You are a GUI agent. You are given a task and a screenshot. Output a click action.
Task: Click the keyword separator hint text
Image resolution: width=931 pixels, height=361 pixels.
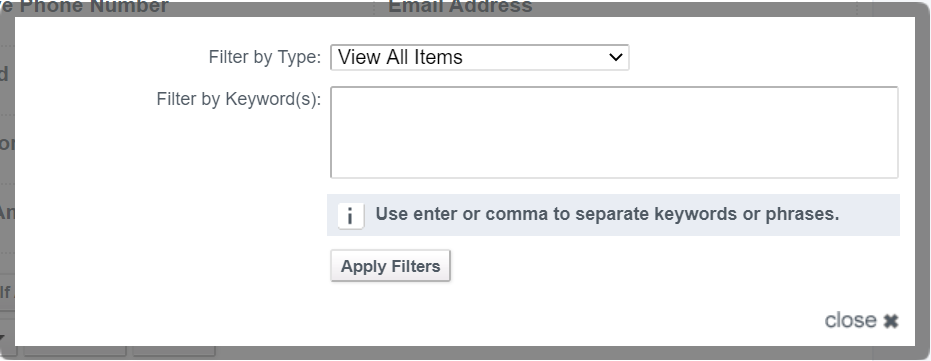tap(607, 214)
